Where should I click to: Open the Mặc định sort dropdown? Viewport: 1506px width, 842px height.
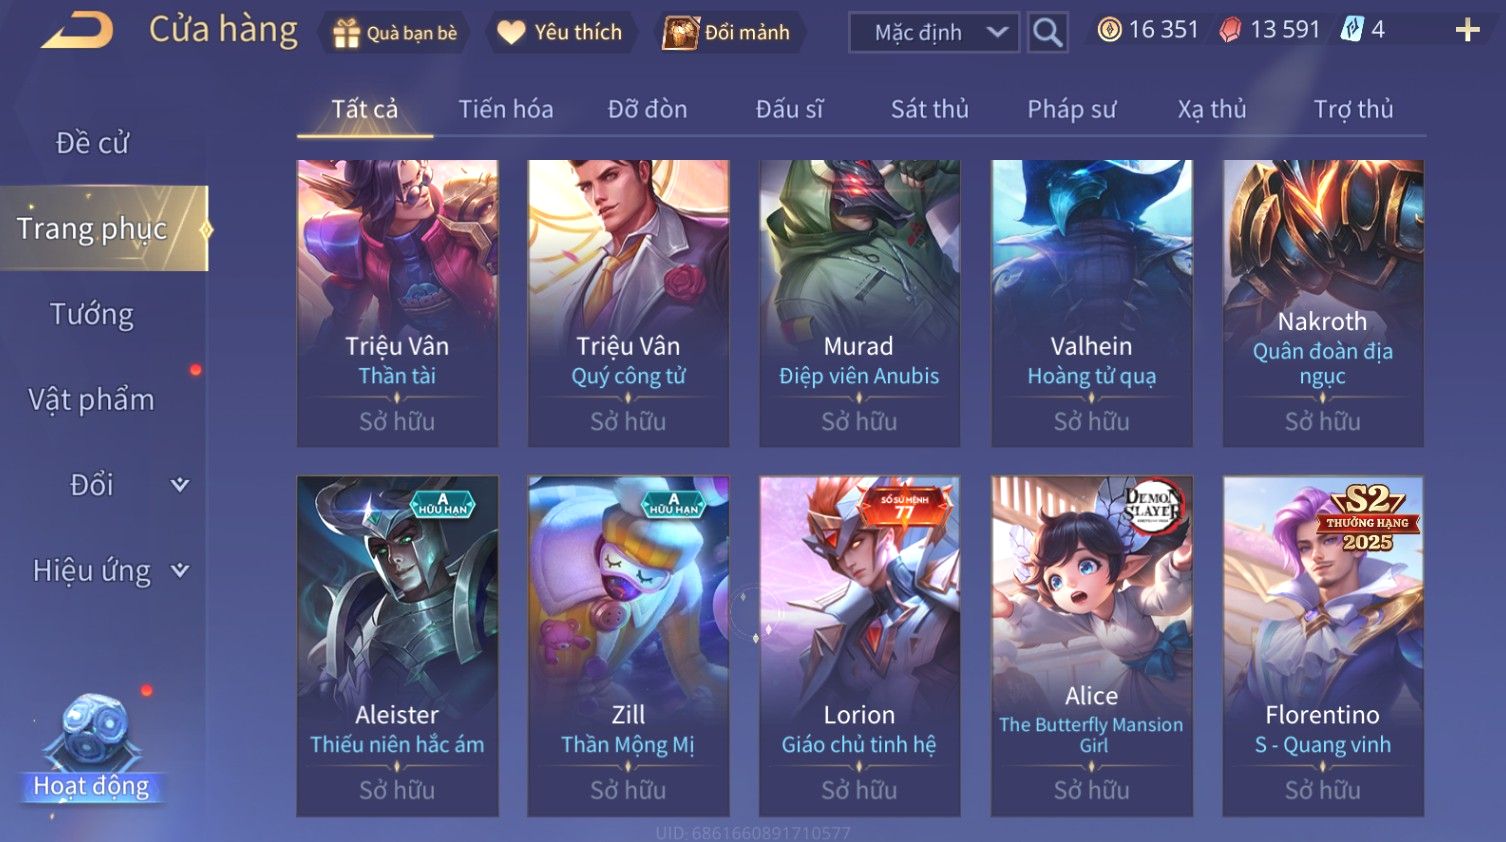tap(934, 32)
